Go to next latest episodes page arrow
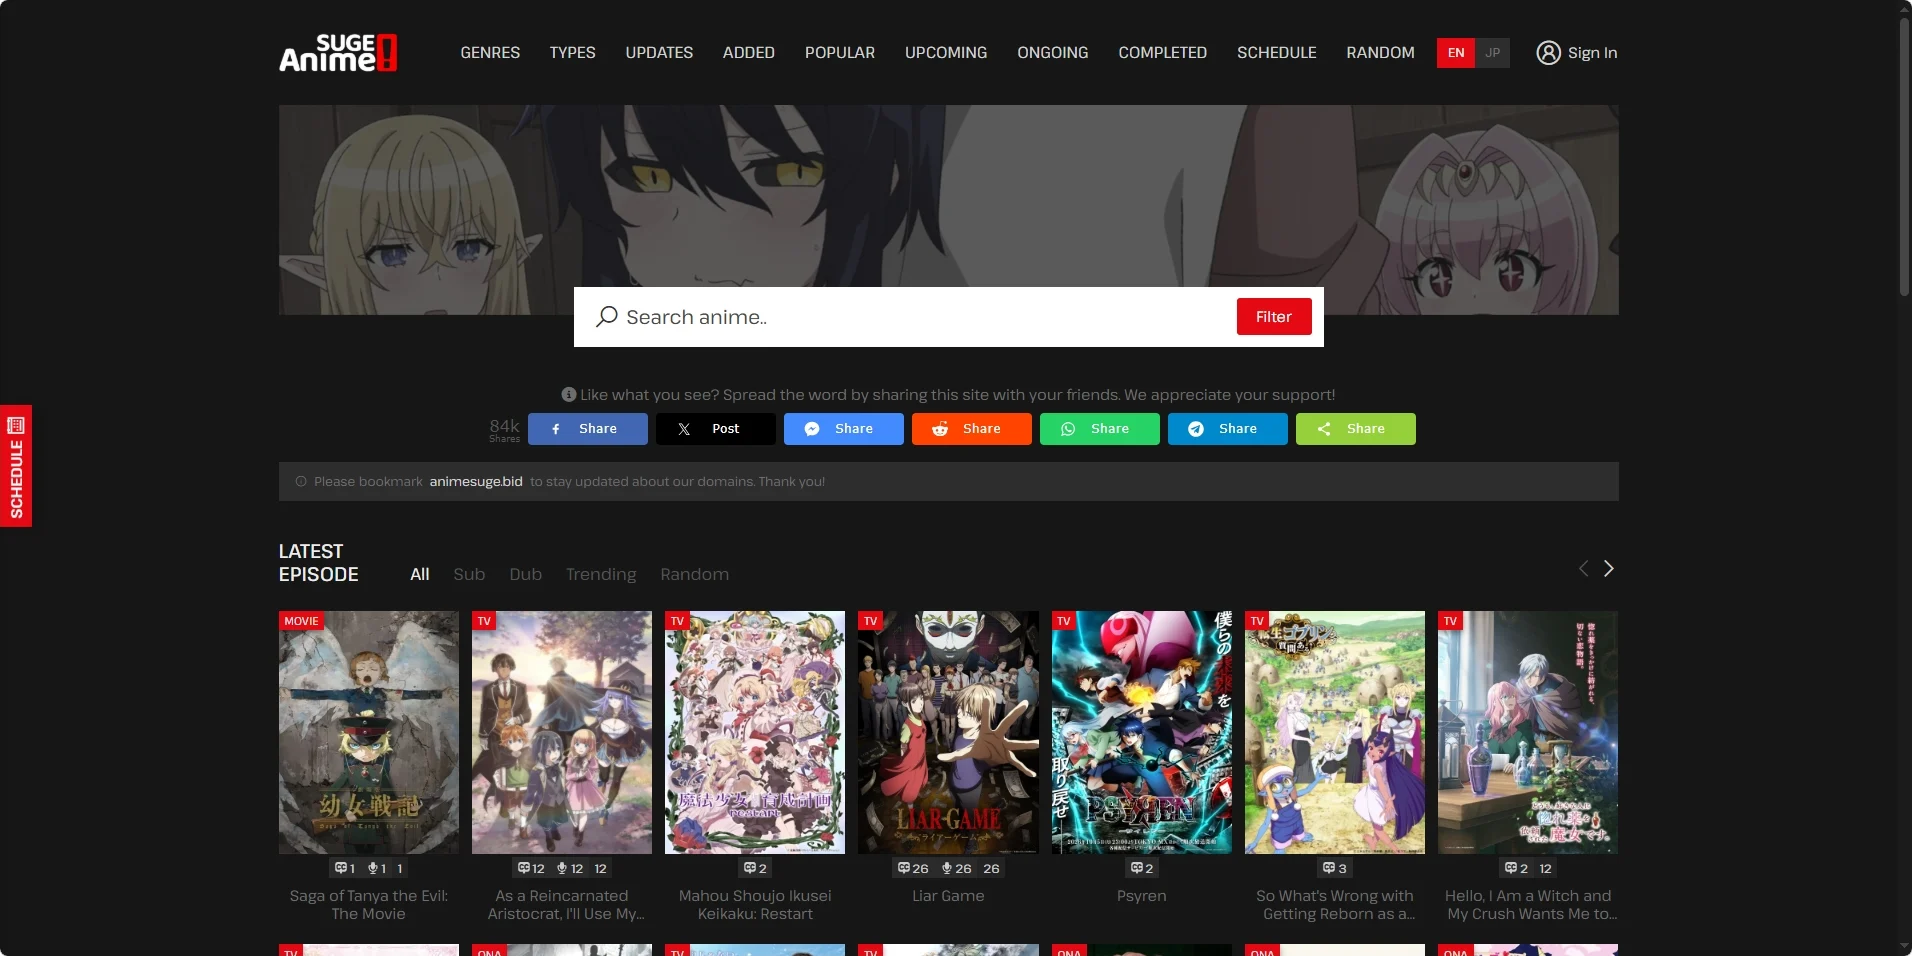1912x956 pixels. [x=1608, y=569]
